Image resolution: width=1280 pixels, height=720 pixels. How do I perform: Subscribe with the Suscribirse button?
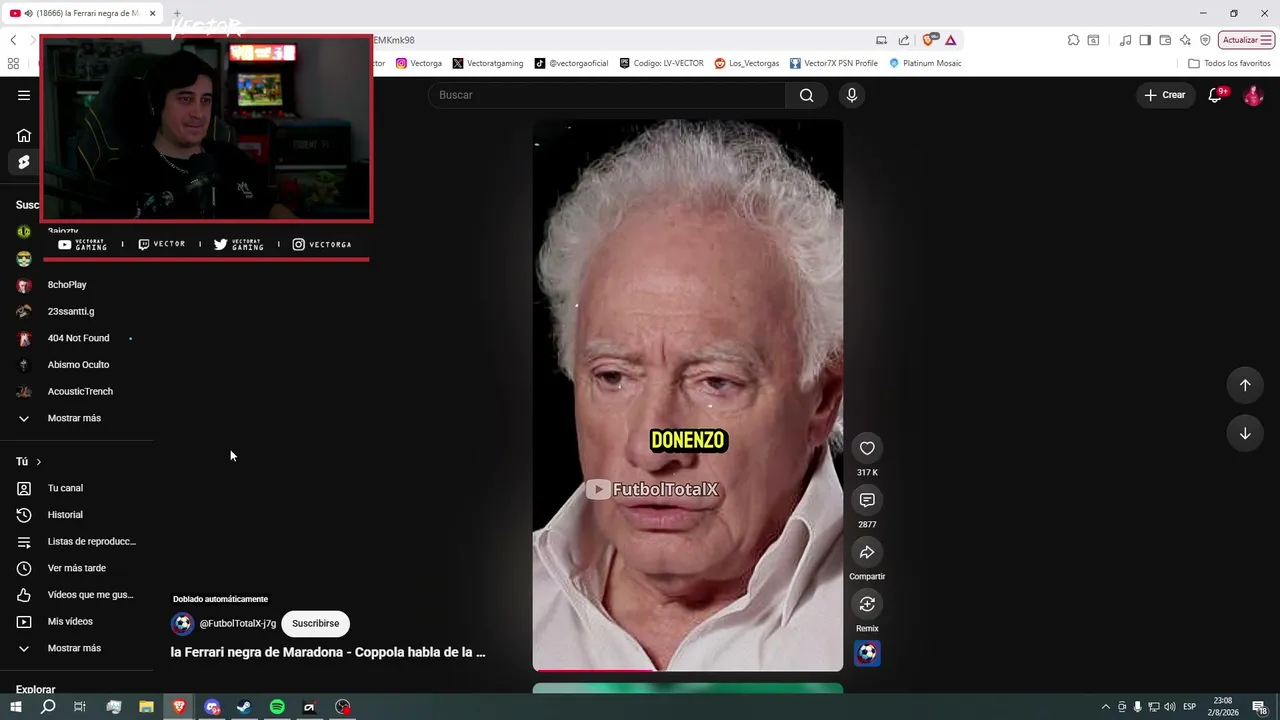coord(315,624)
